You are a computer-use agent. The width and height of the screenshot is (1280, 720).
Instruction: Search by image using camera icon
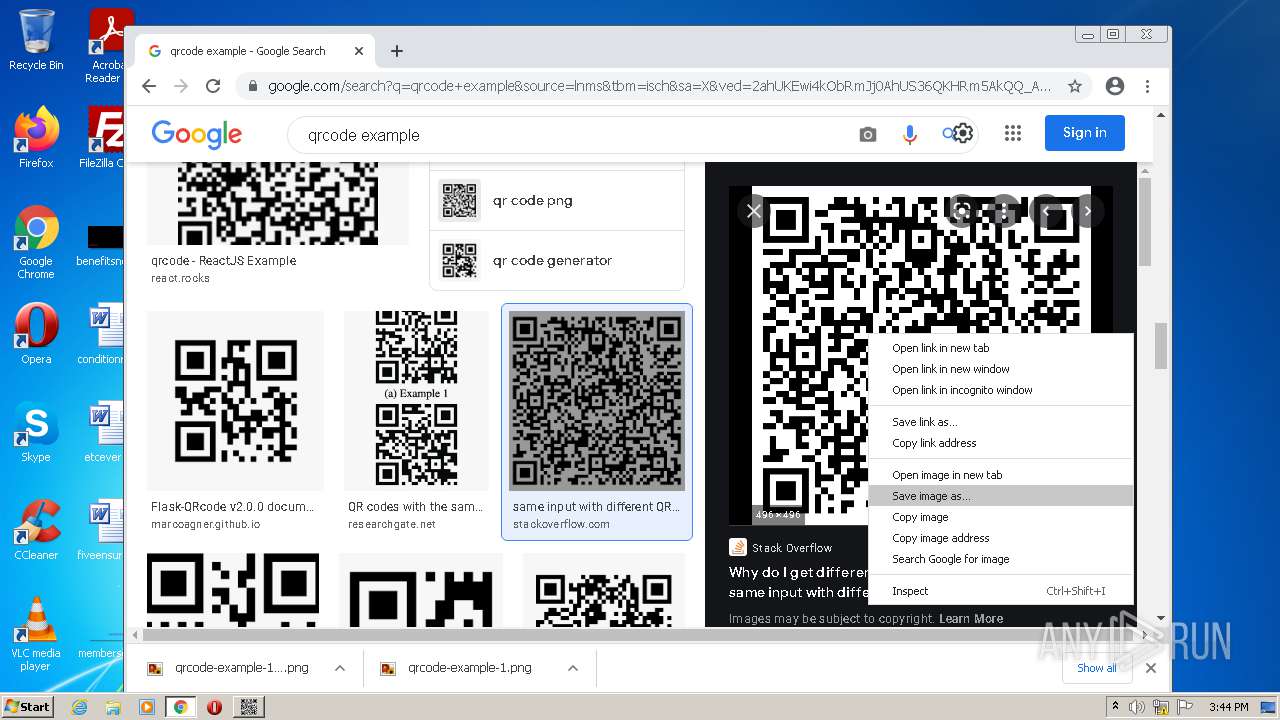[868, 134]
